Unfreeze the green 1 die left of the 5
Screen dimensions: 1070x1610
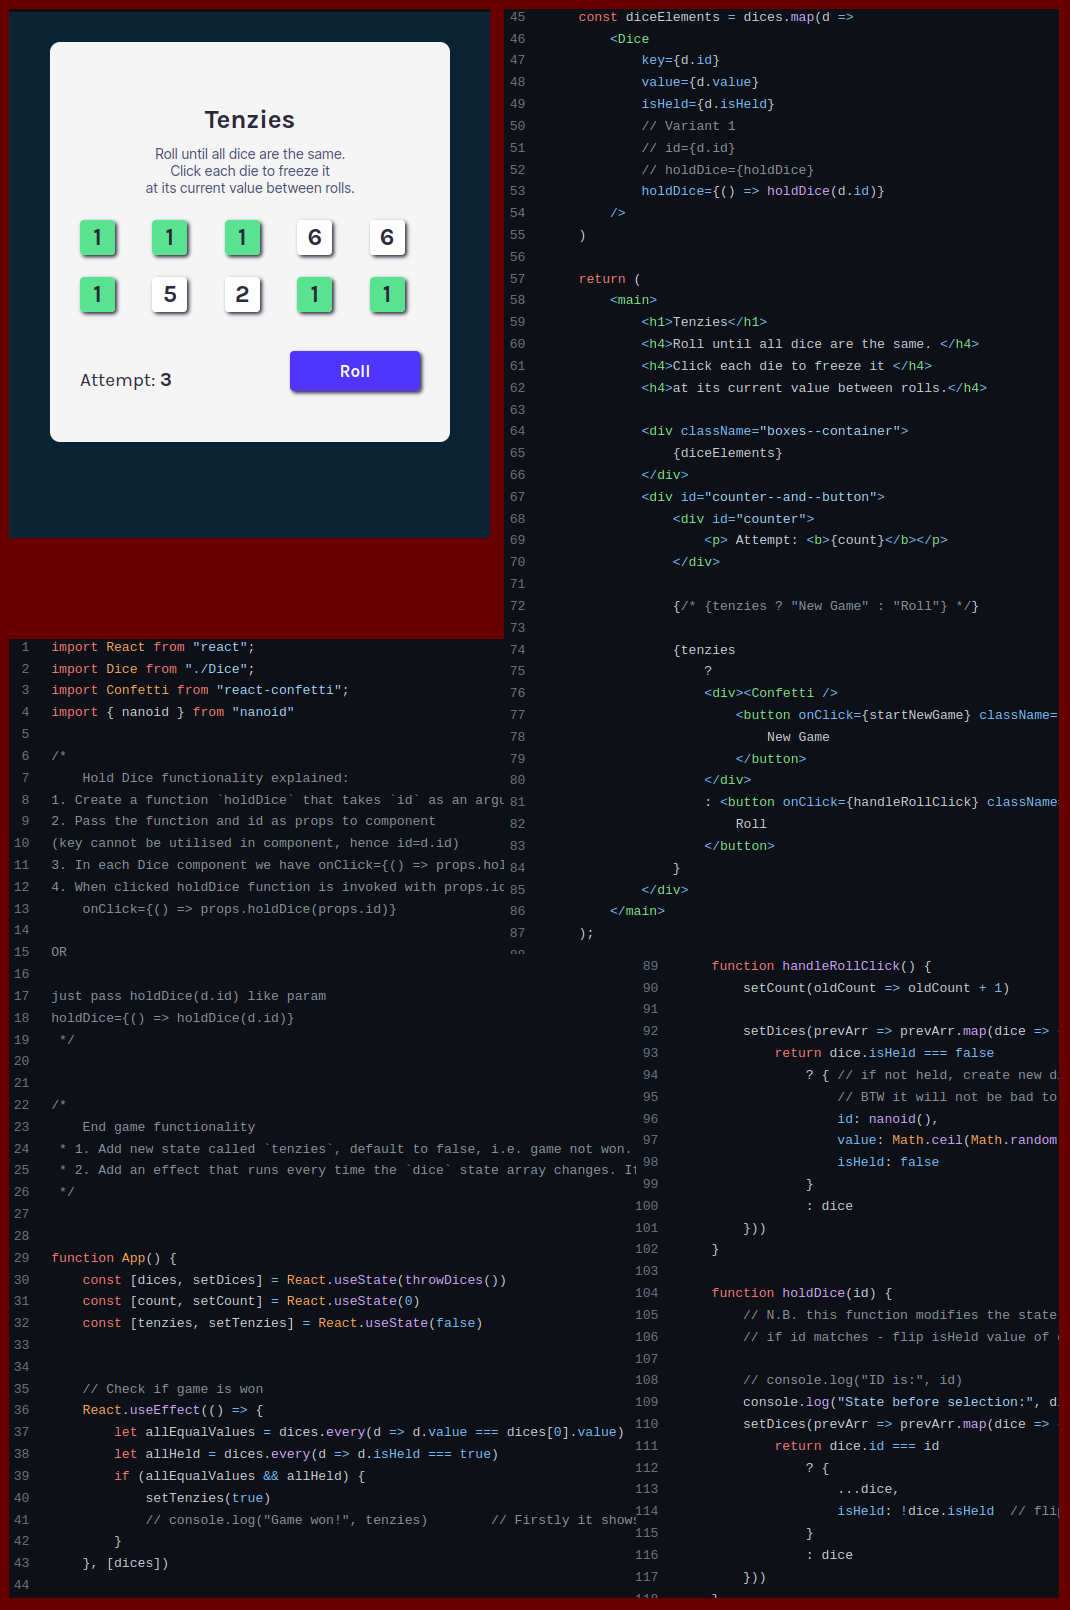coord(97,295)
